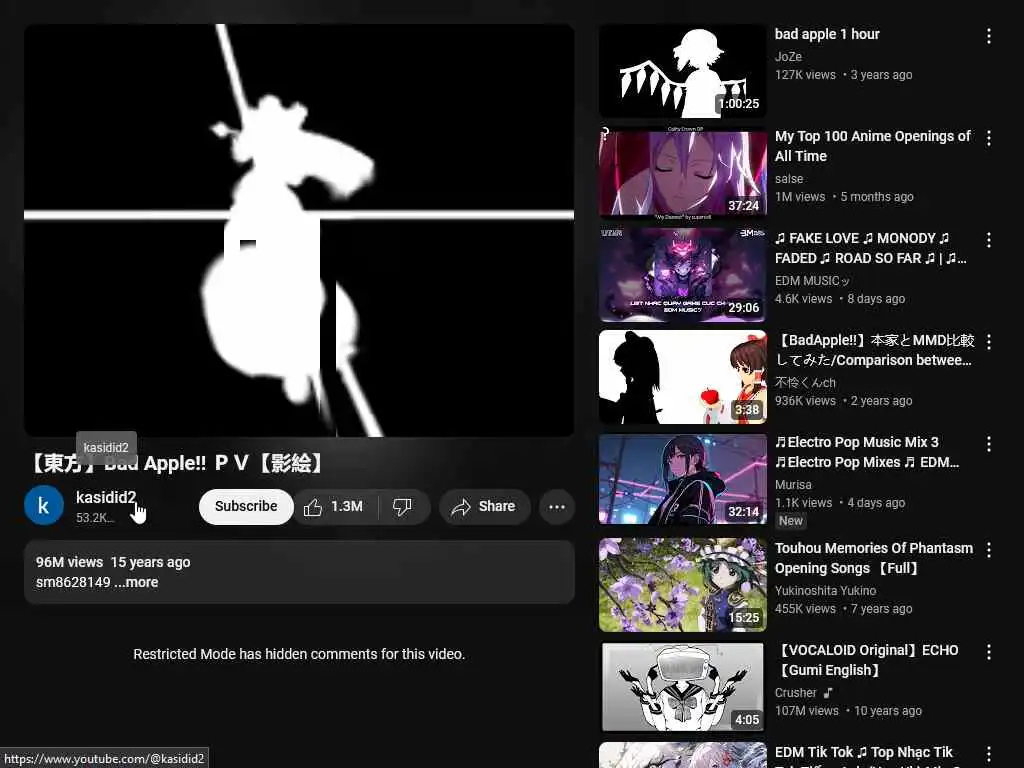Open BadApple MMD comparison thumbnail

(682, 377)
